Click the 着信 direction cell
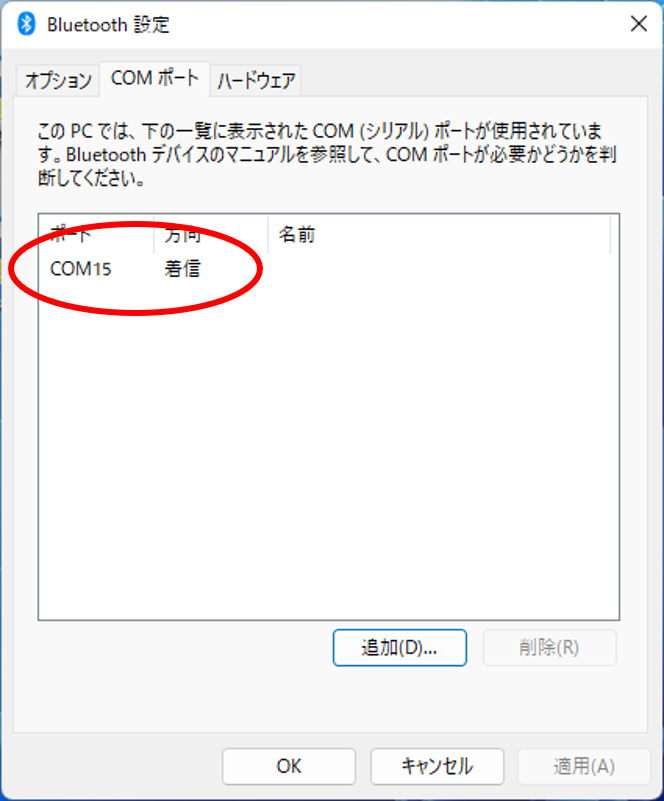 point(182,269)
